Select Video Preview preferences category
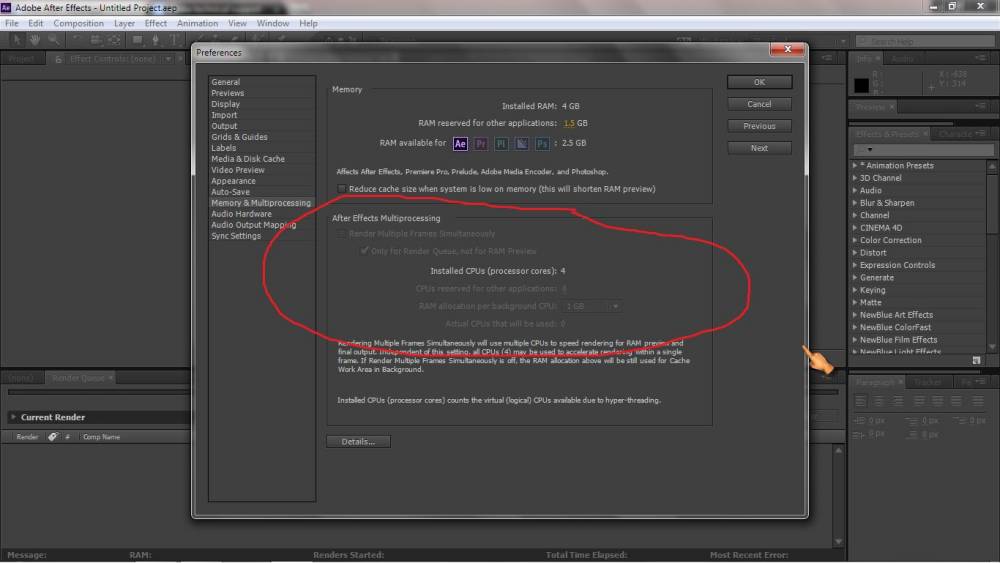This screenshot has height=563, width=1000. (238, 170)
